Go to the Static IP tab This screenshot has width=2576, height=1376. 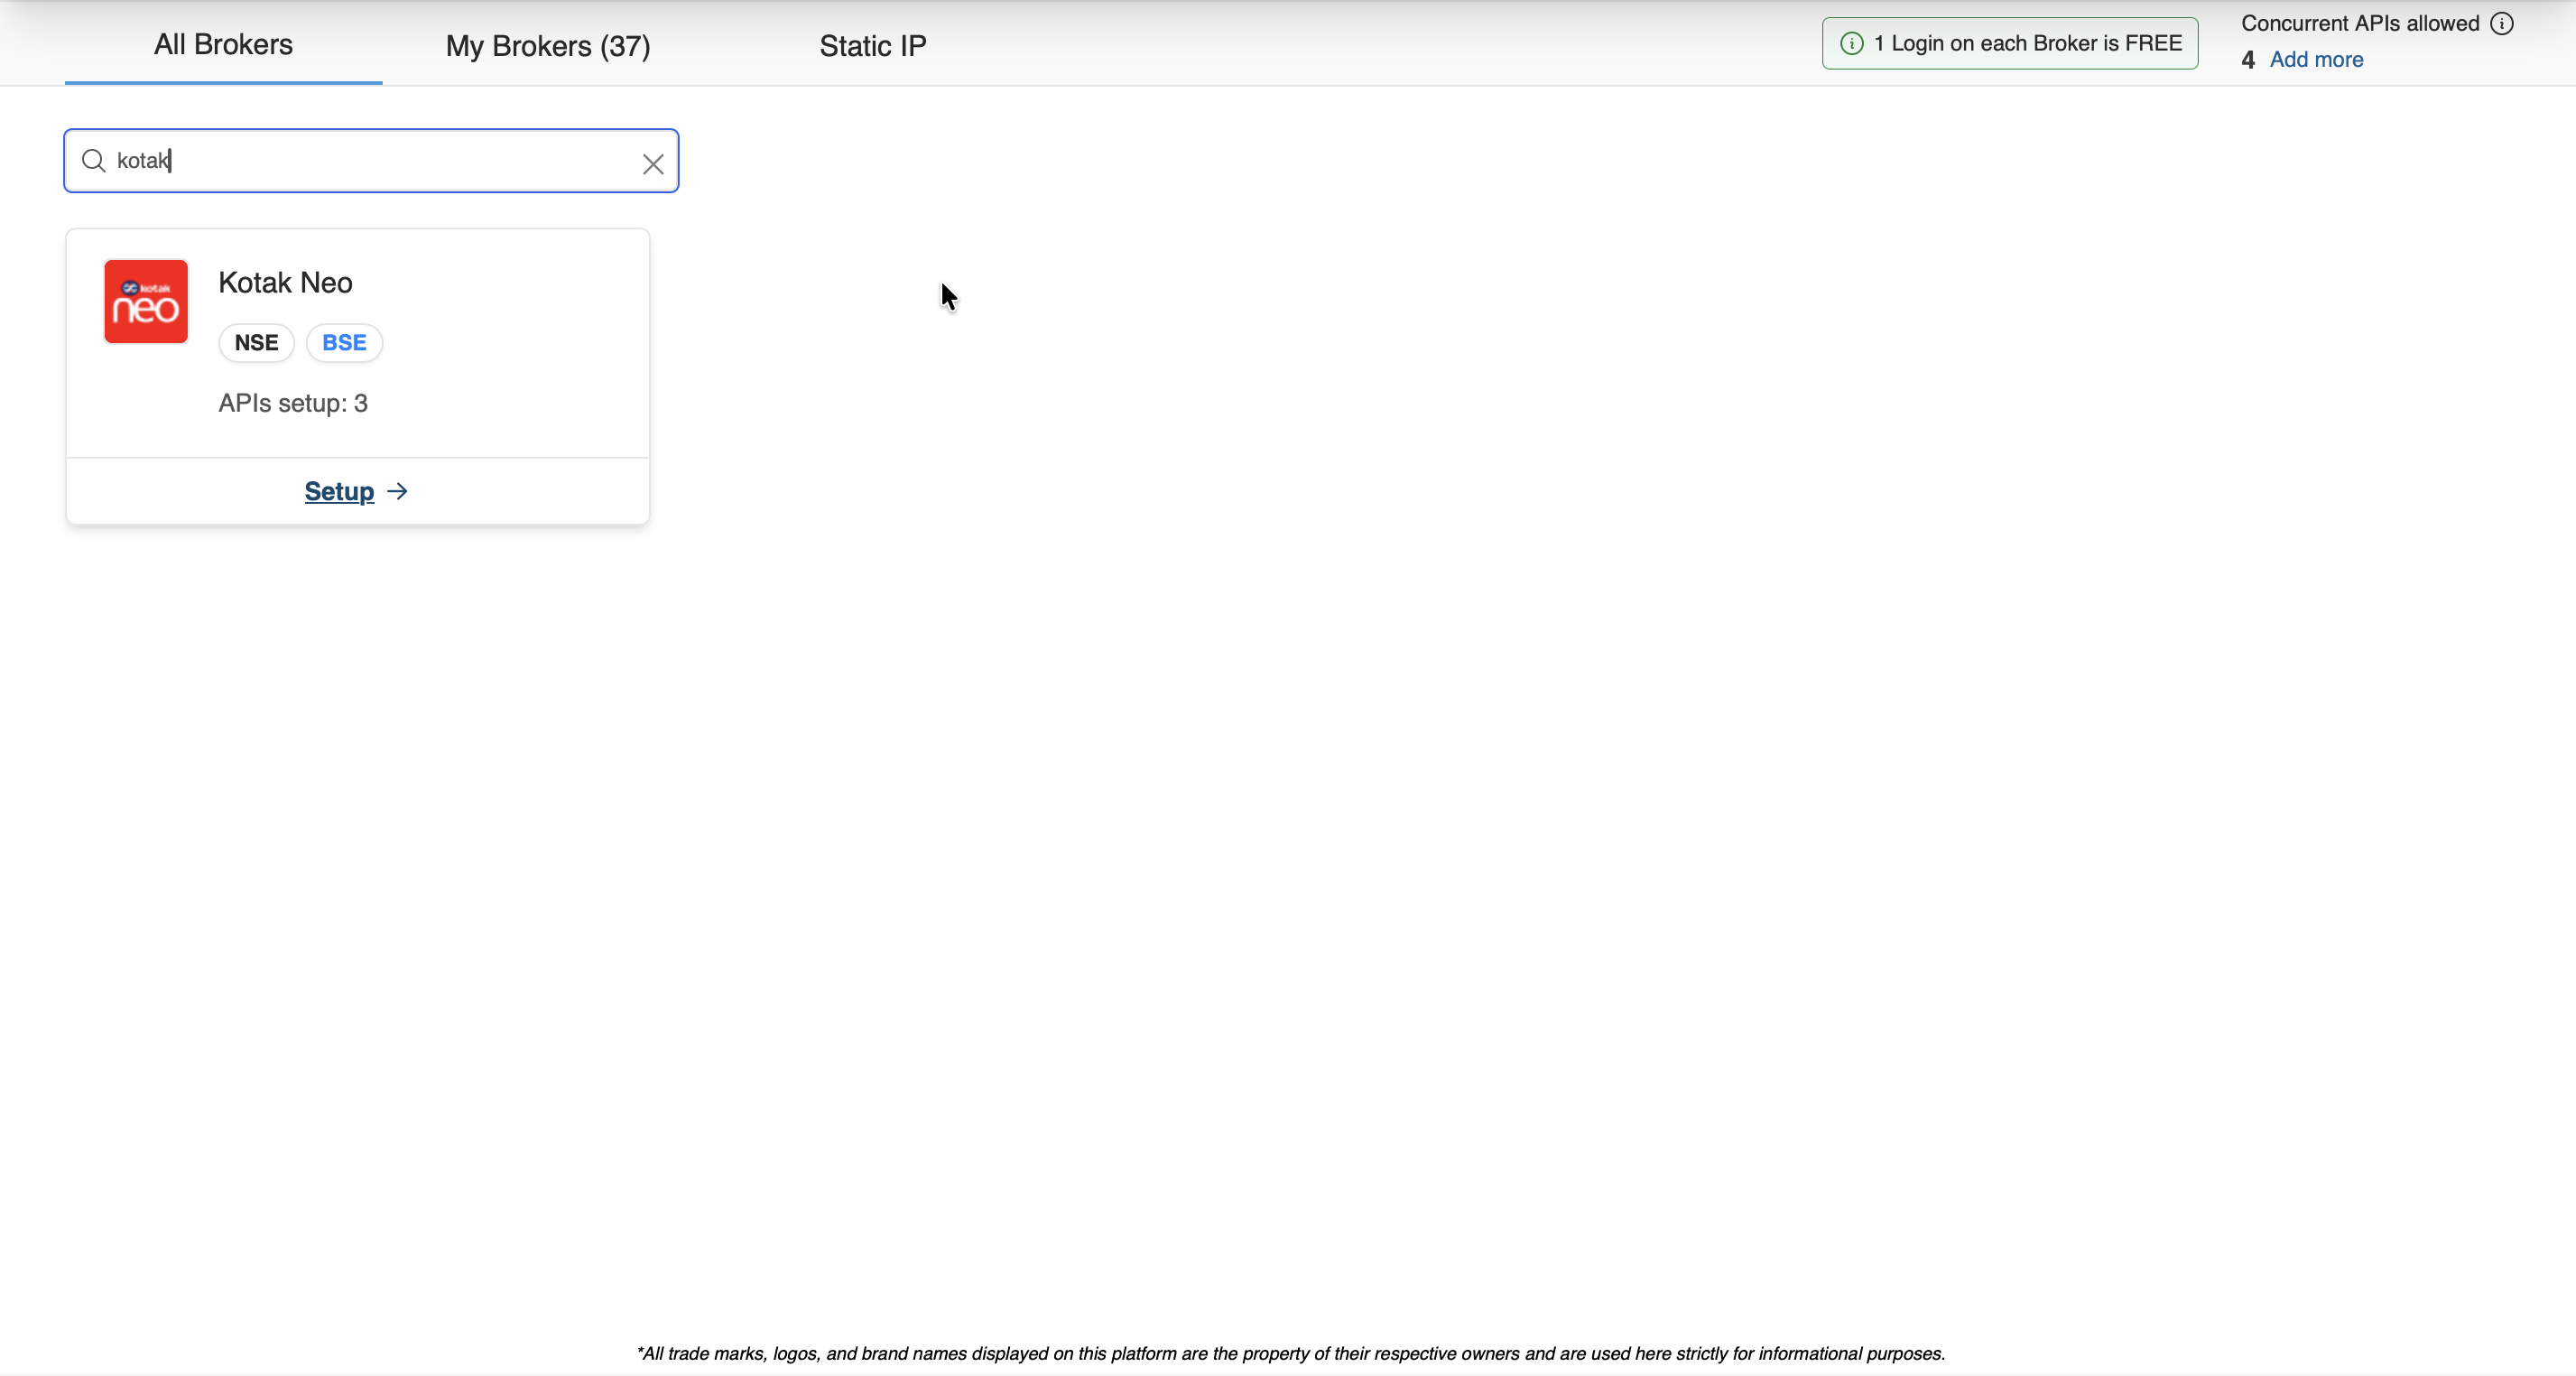872,46
